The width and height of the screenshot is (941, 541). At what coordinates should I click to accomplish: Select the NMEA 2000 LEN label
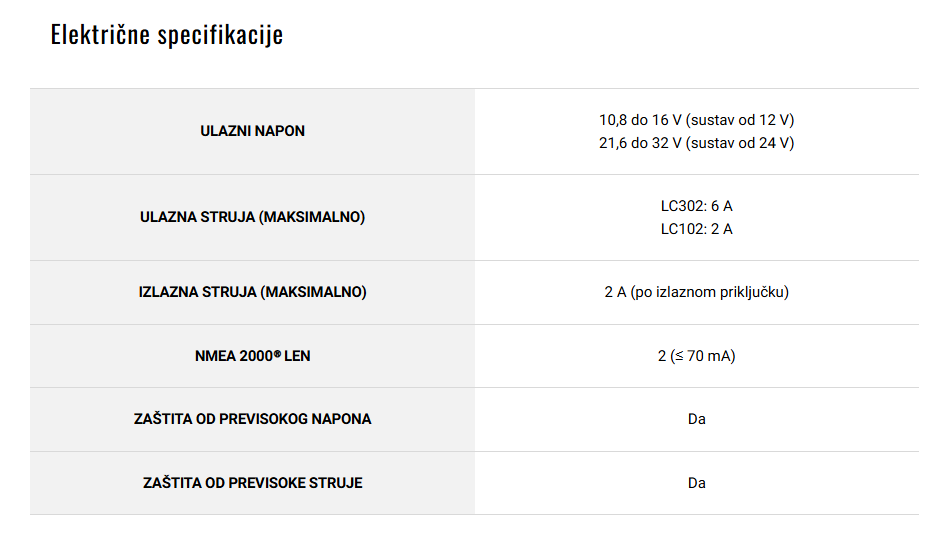pyautogui.click(x=253, y=356)
